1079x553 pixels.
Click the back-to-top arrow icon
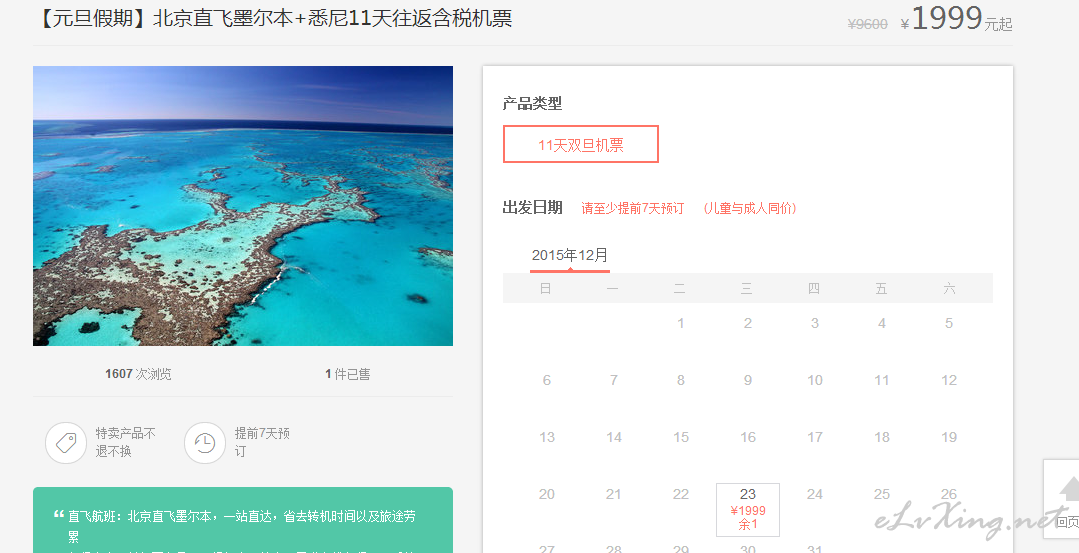coord(1069,490)
